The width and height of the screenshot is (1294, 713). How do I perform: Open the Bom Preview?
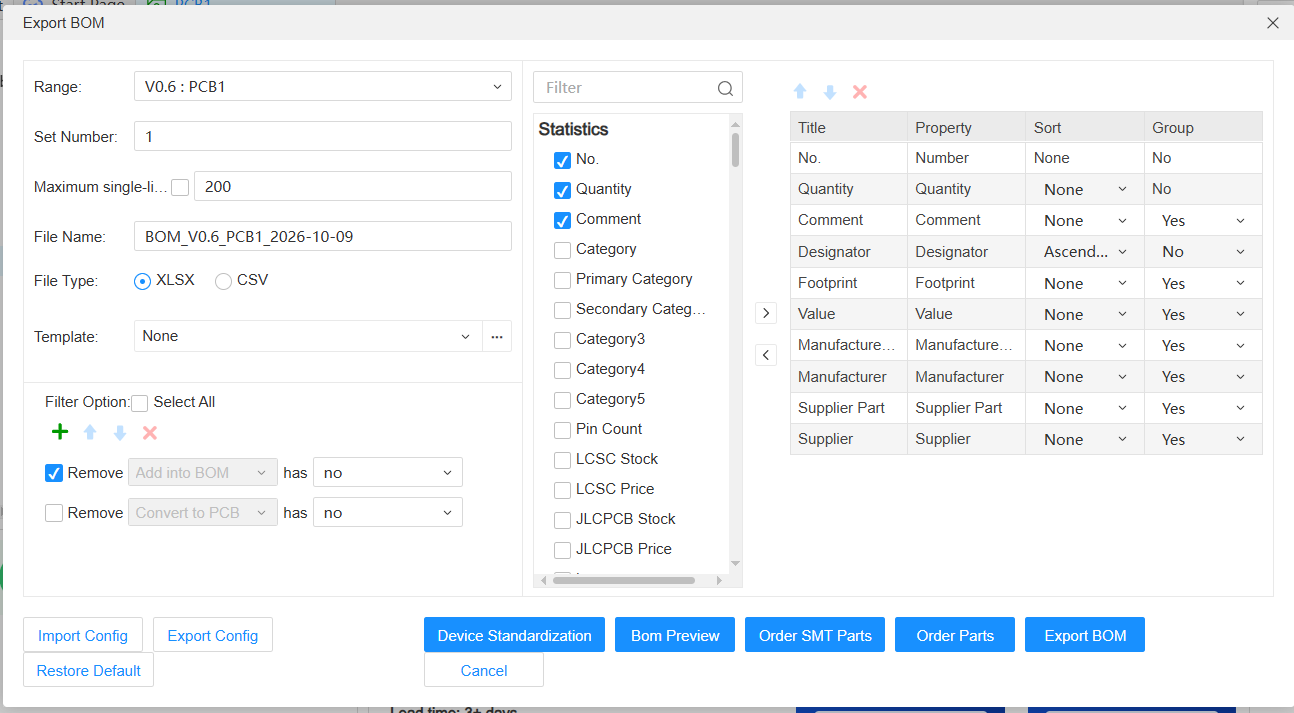[x=675, y=635]
